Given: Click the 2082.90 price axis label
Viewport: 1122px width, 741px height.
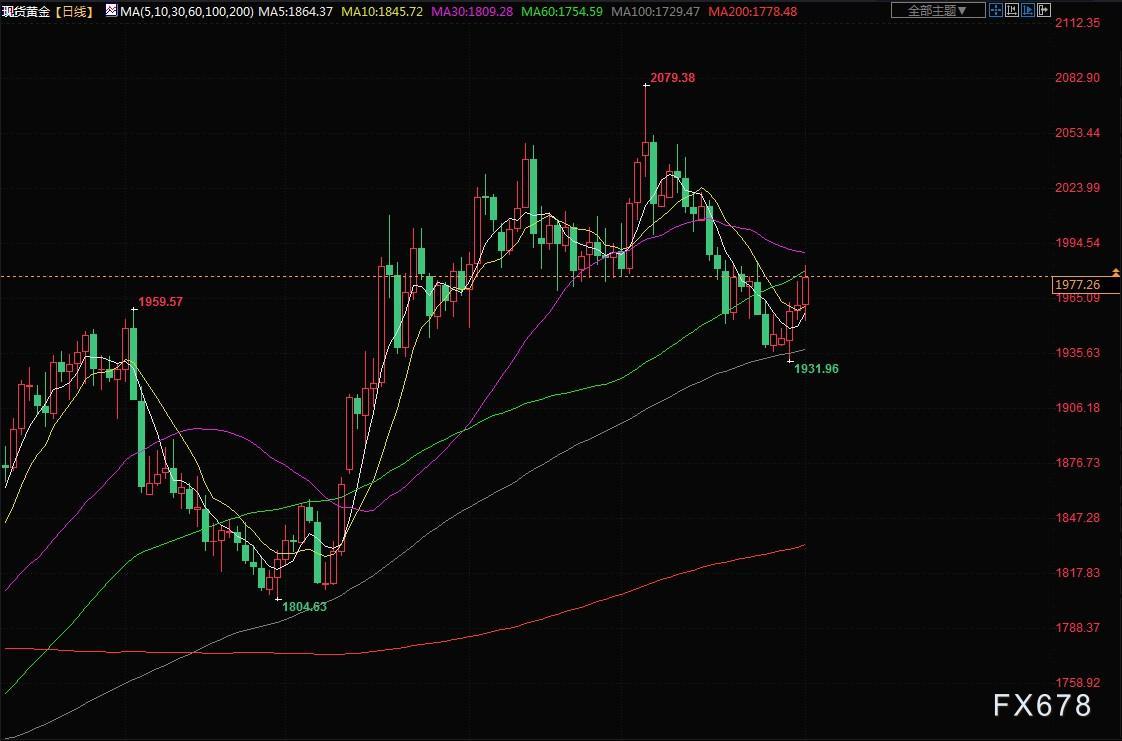Looking at the screenshot, I should tap(1078, 77).
